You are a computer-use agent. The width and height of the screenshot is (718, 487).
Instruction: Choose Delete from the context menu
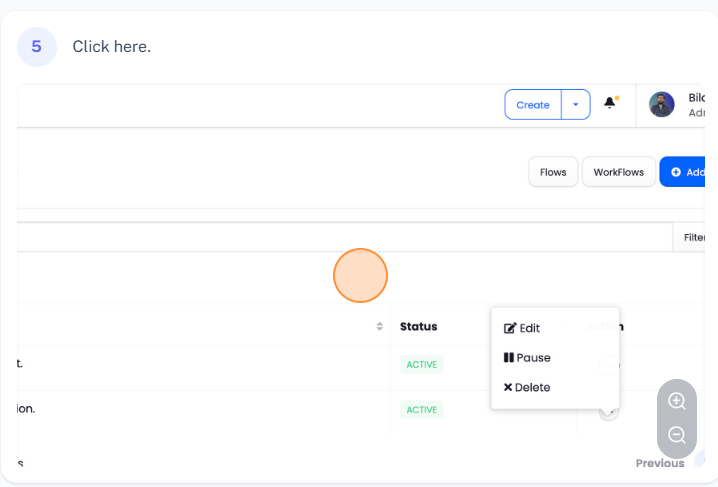(527, 387)
